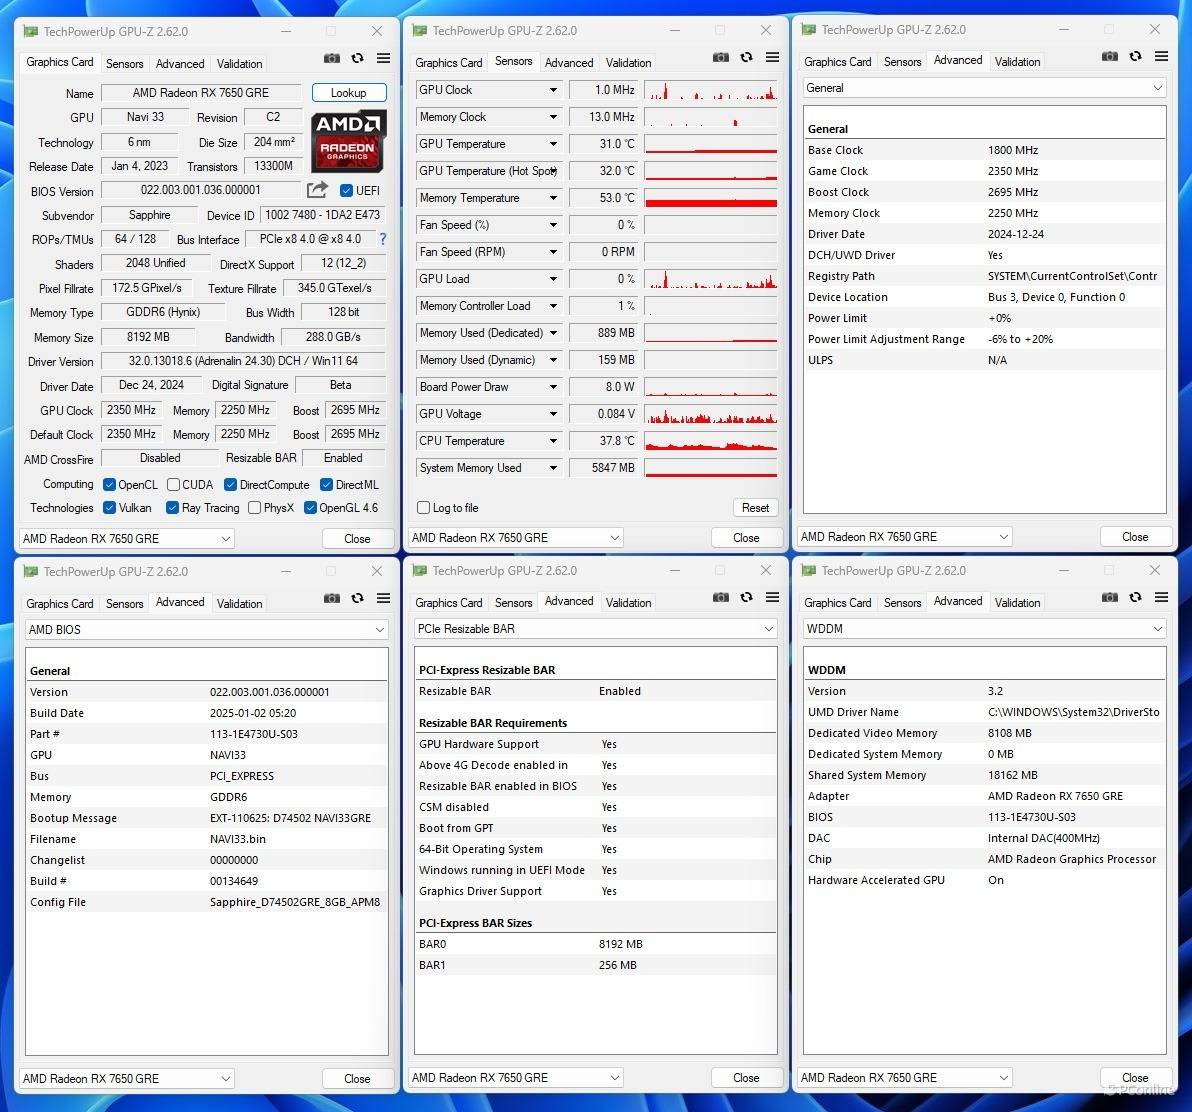Screen dimensions: 1192x1112
Task: Toggle the CUDA checkbox
Action: [x=173, y=485]
